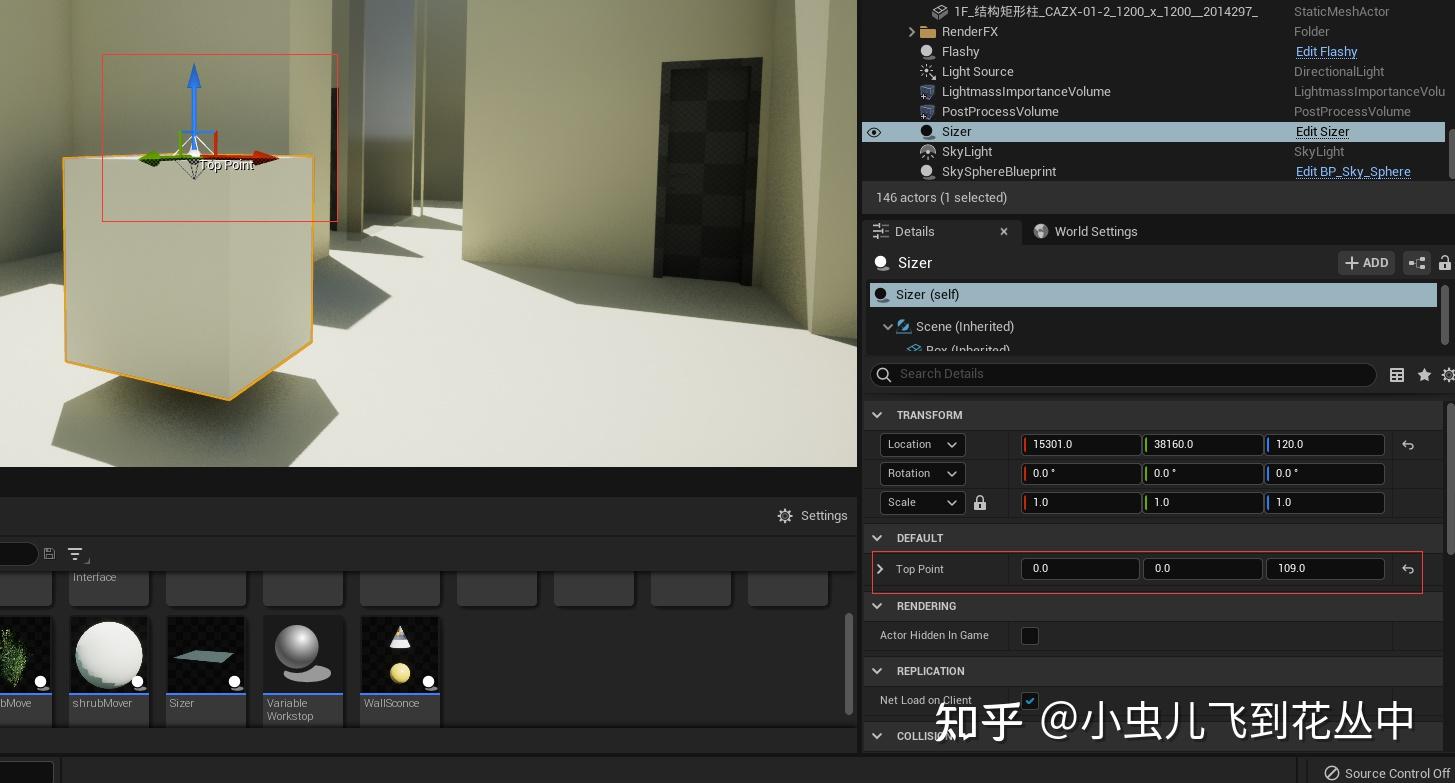
Task: Click the browse-to-hierarchy icon beside ADD
Action: pos(1417,262)
